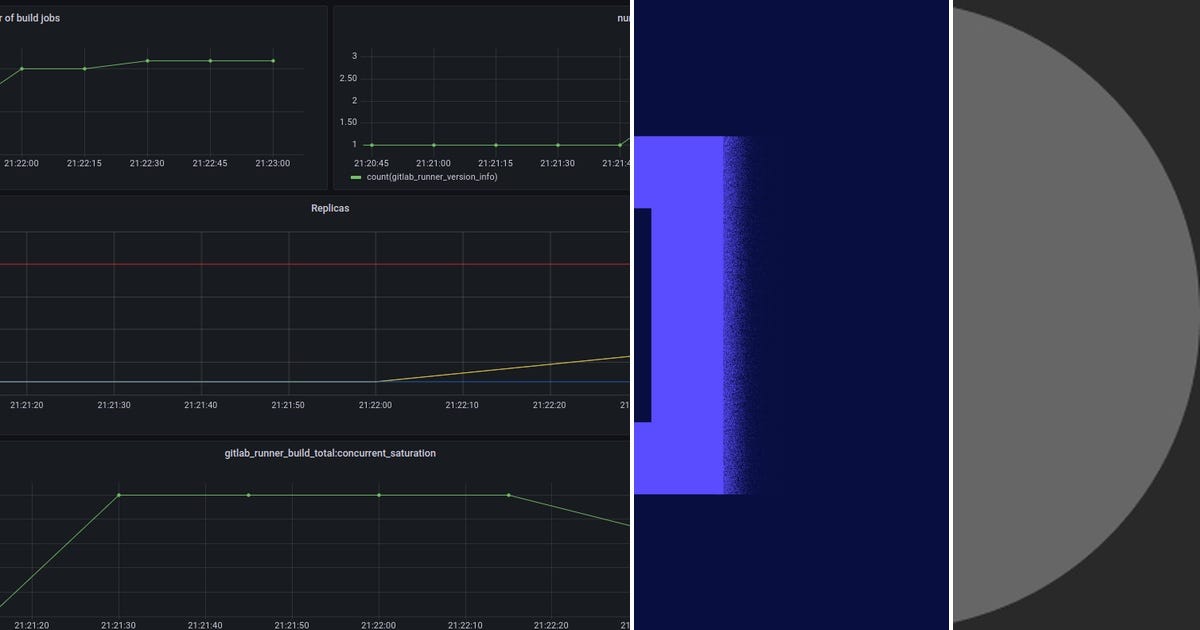Click the 21:22:30 data point on build jobs chart
The height and width of the screenshot is (630, 1200).
click(147, 59)
